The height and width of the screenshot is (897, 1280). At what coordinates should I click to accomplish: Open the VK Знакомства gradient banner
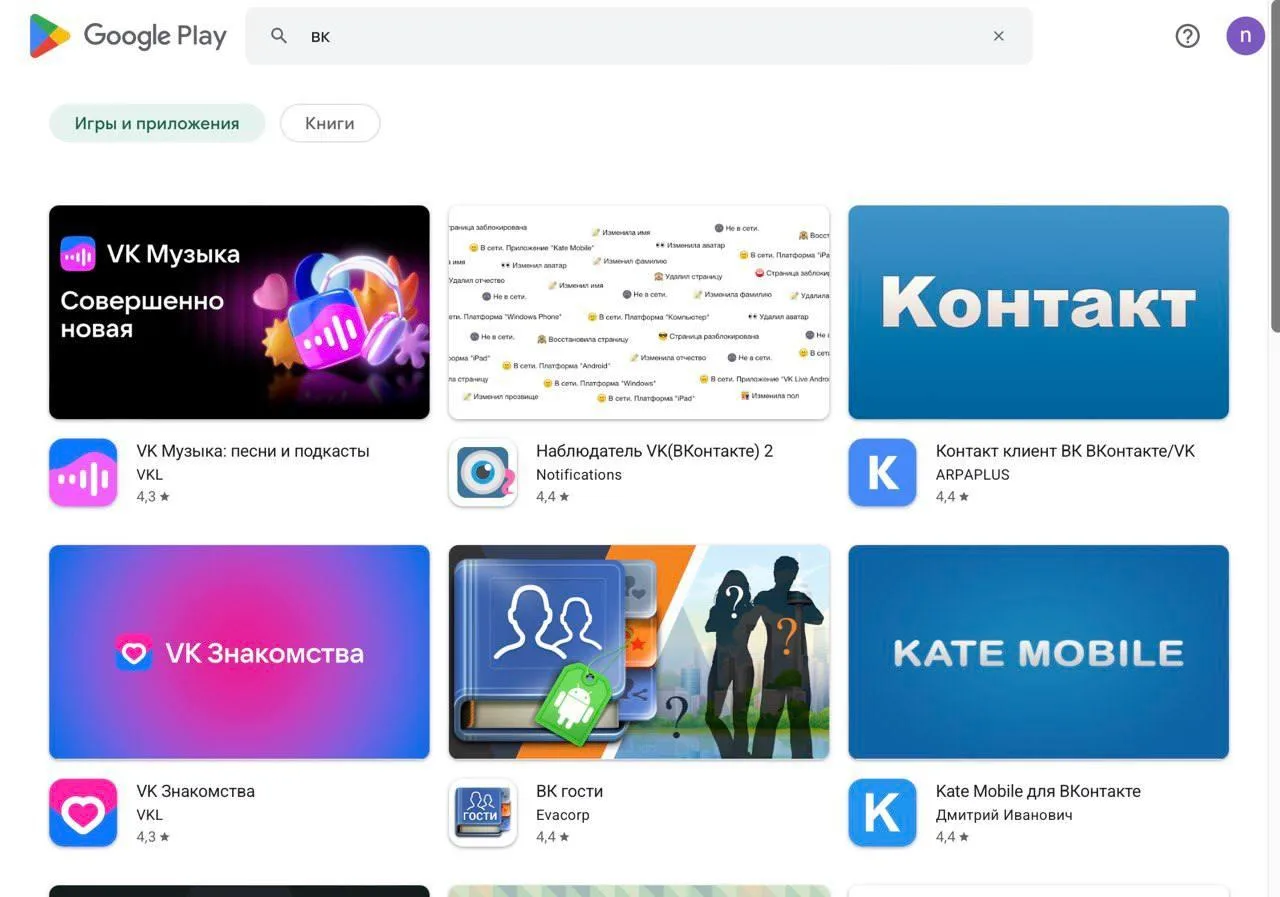point(239,652)
